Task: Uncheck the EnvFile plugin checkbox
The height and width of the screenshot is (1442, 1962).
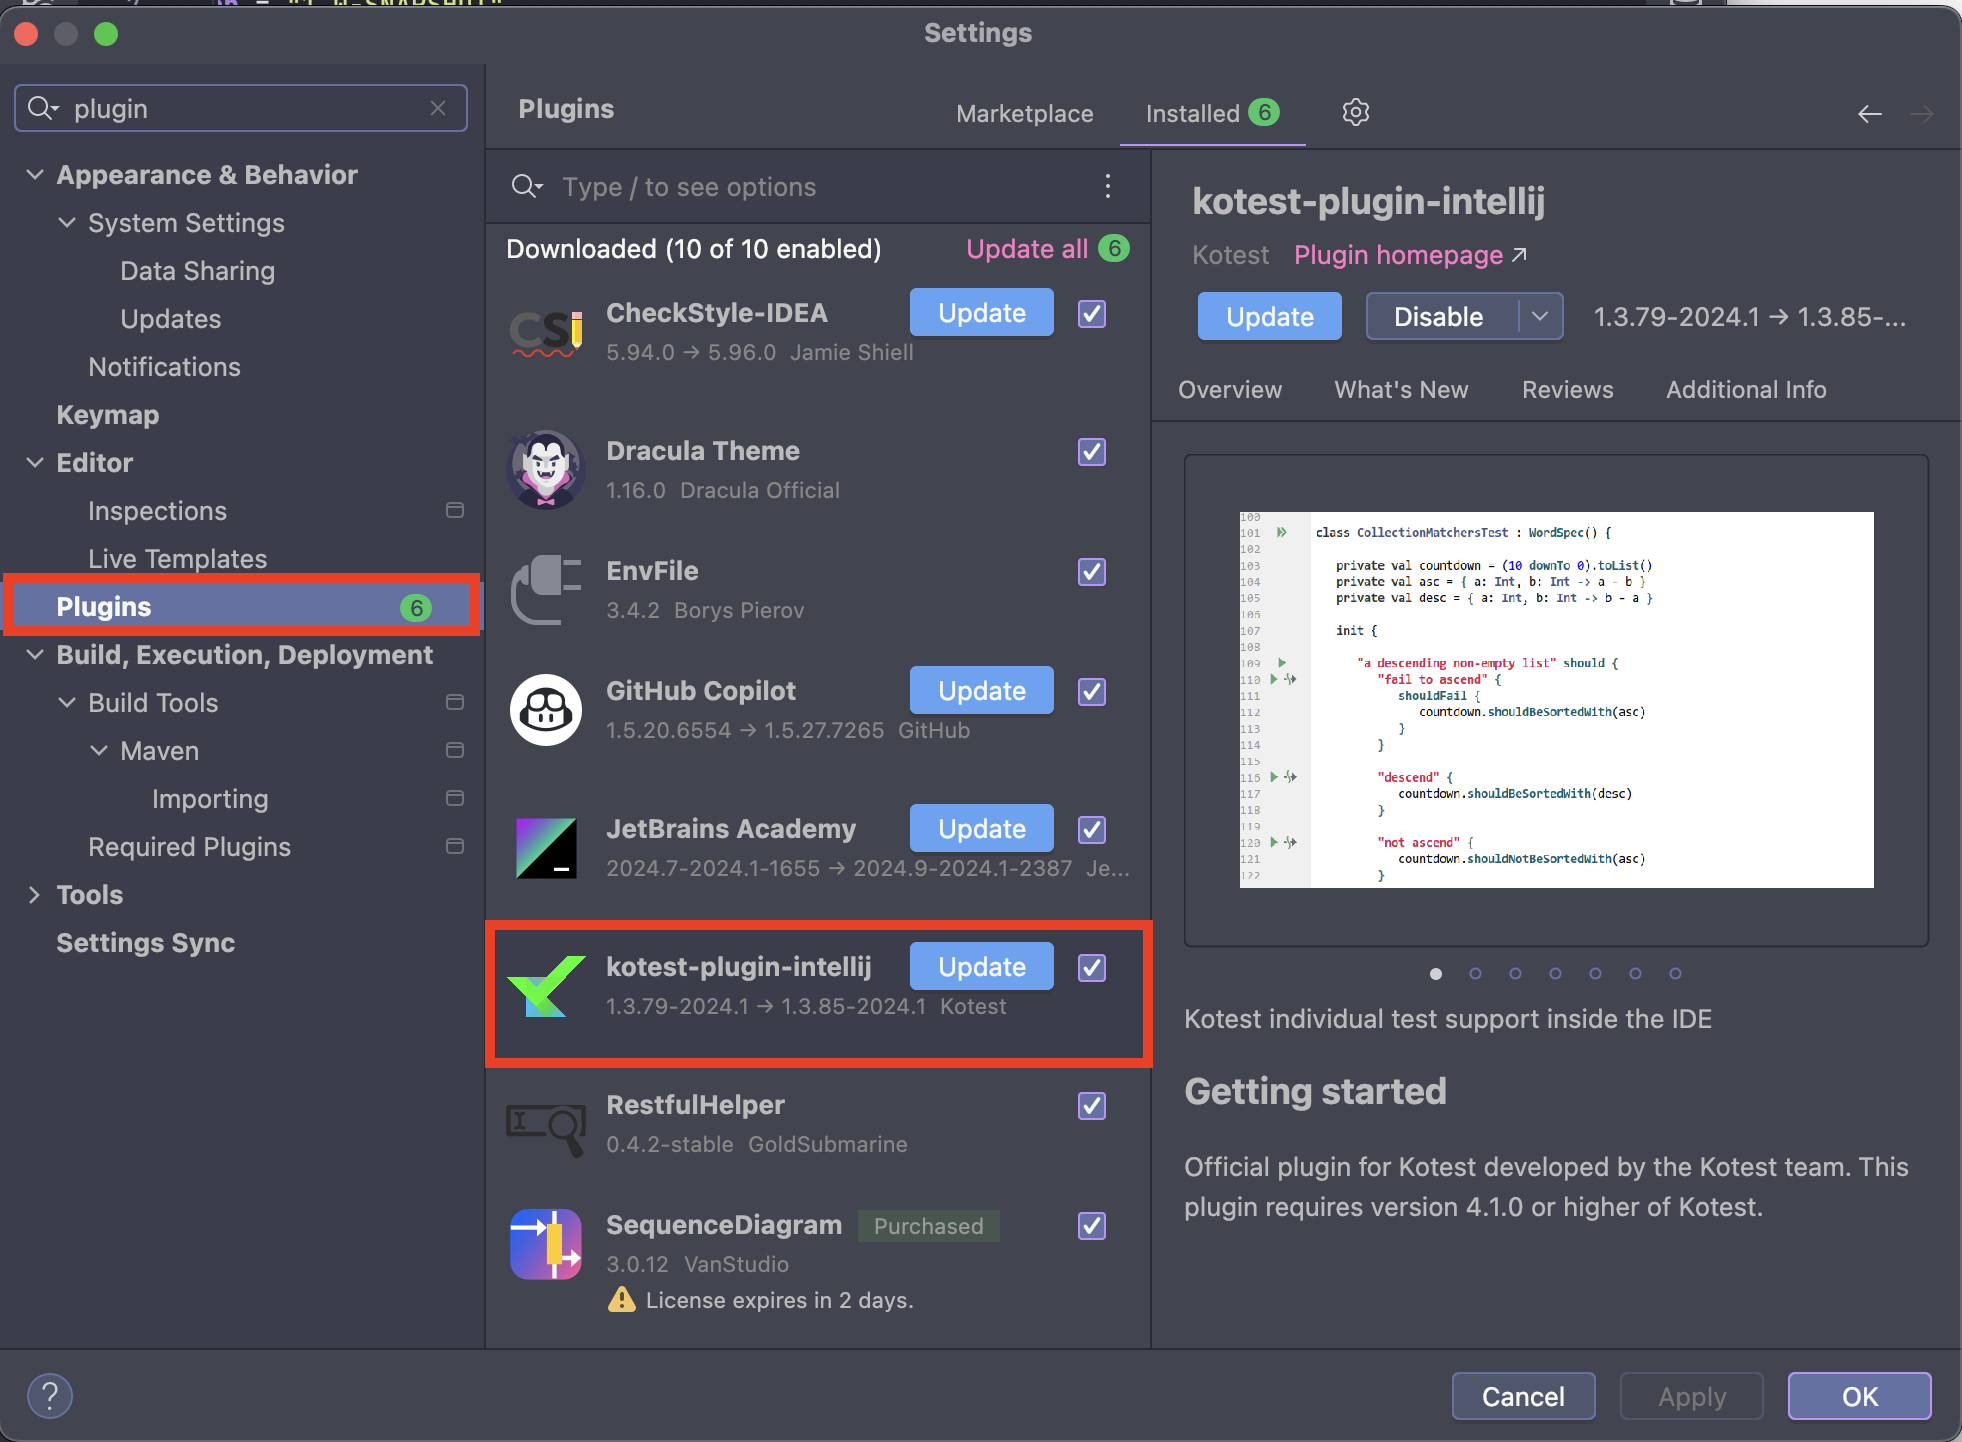Action: click(1091, 572)
